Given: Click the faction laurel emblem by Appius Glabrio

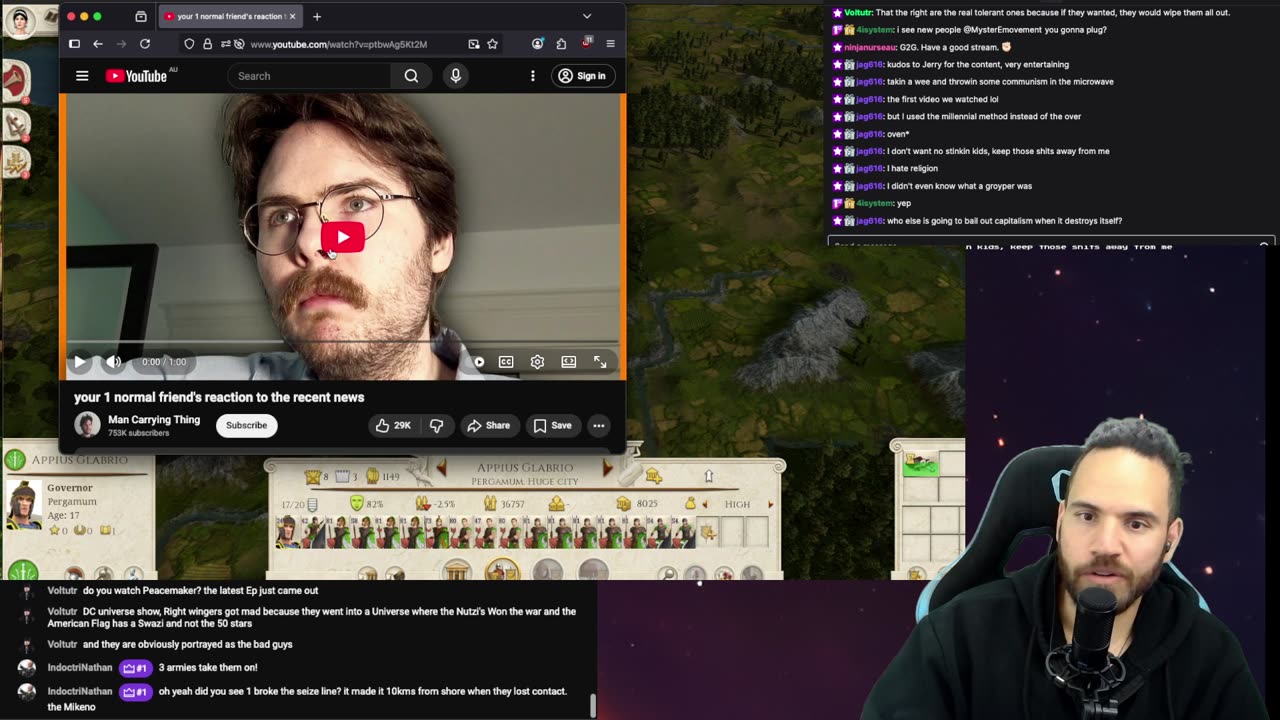Looking at the screenshot, I should click(x=14, y=460).
